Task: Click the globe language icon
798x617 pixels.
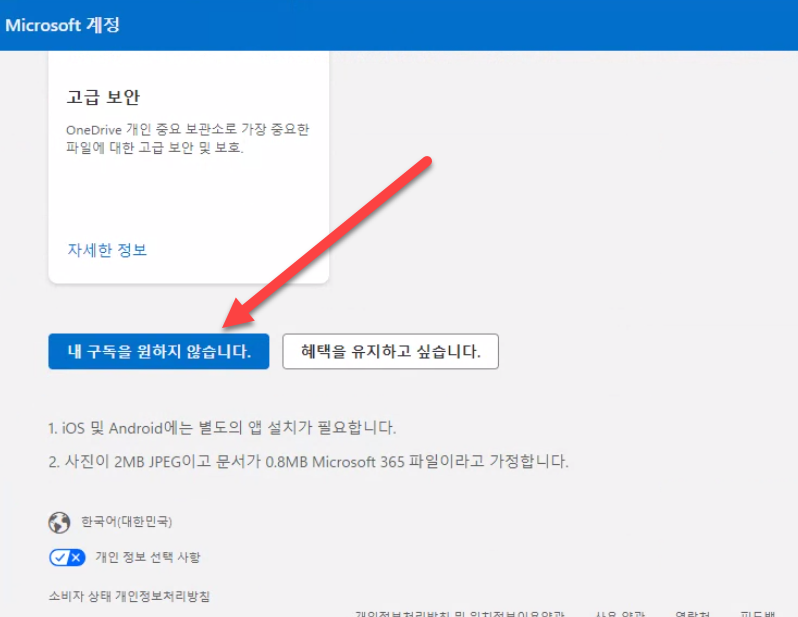Action: [59, 522]
